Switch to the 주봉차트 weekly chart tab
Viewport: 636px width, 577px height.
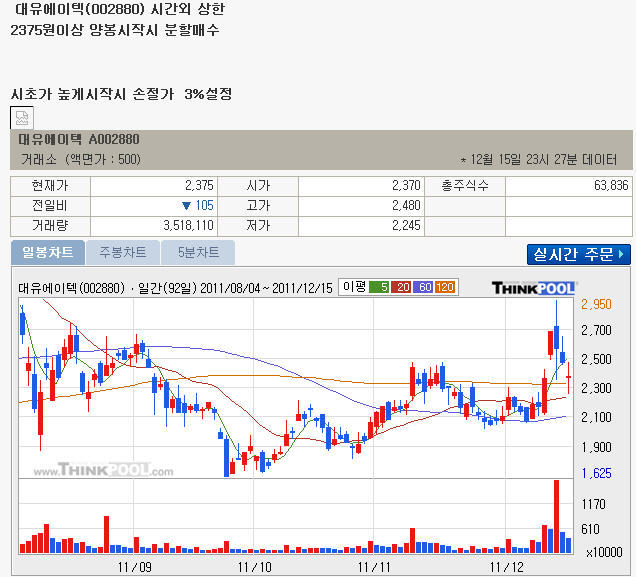pos(123,252)
